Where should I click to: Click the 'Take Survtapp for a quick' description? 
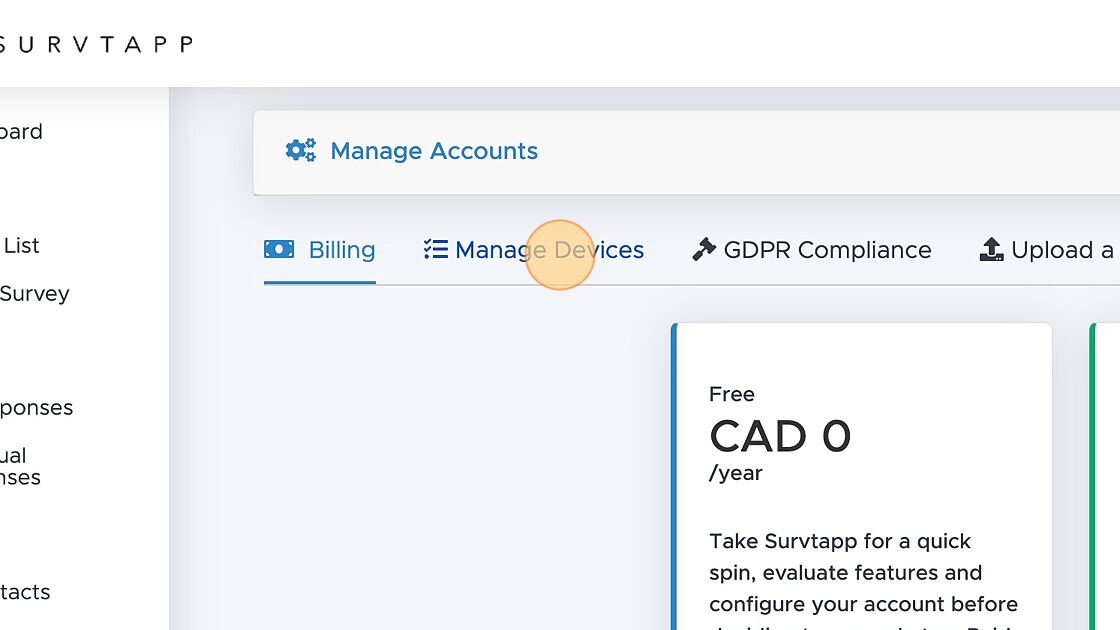click(x=840, y=541)
